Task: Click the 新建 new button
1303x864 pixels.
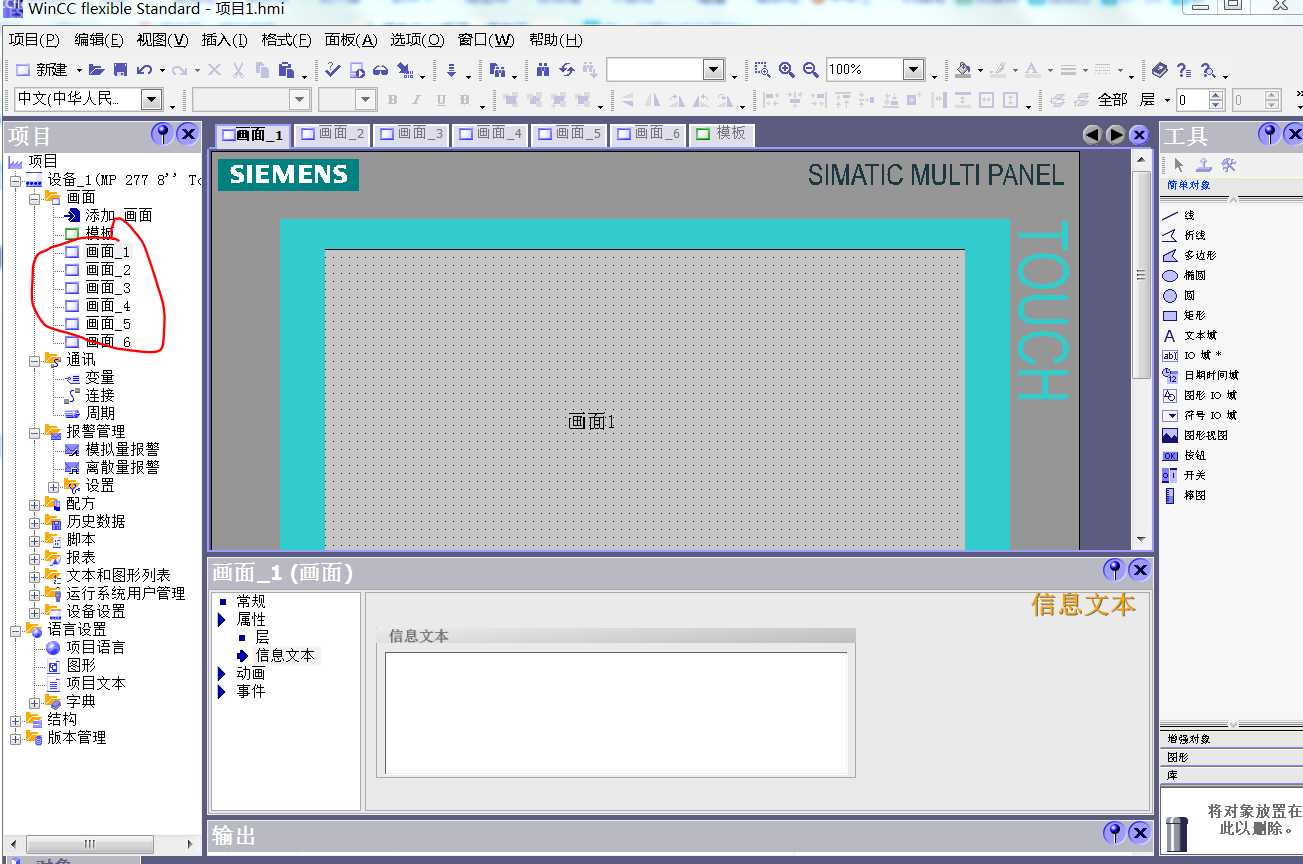Action: point(42,70)
